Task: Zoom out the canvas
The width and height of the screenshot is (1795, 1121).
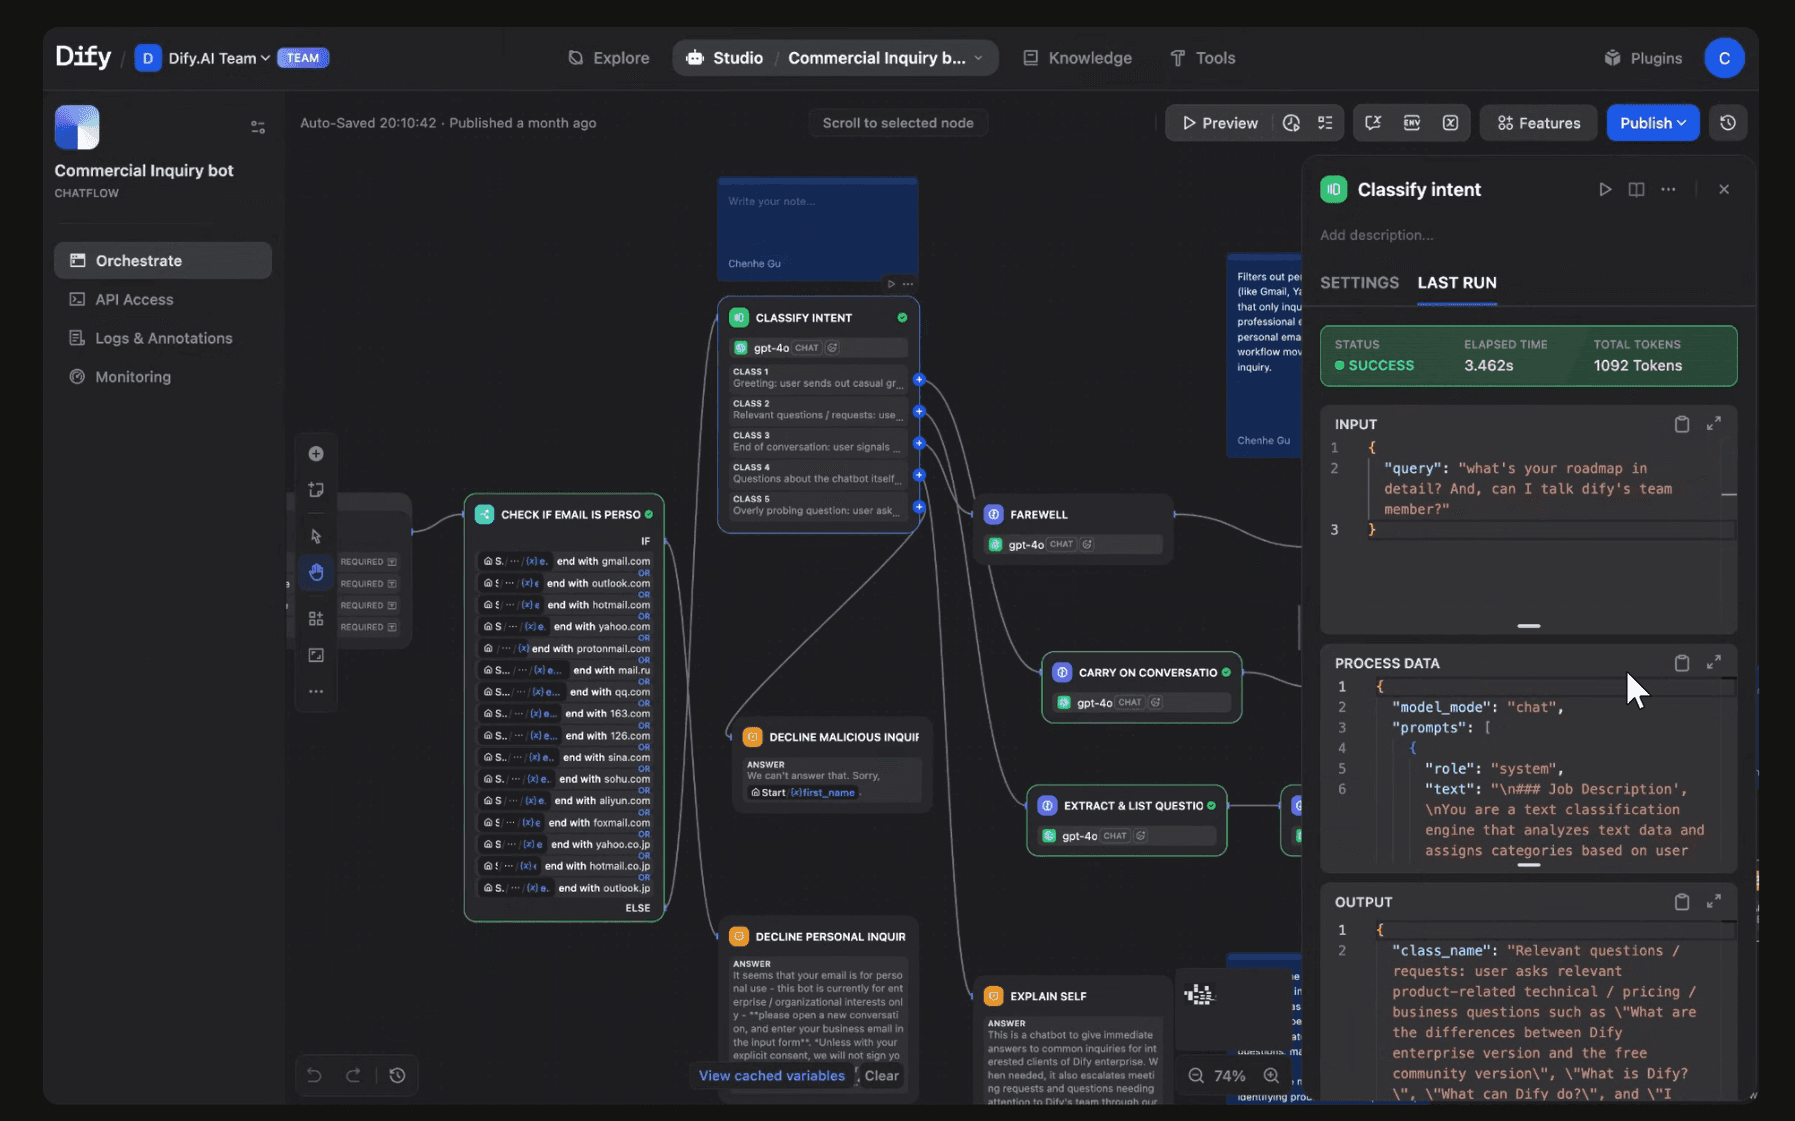Action: (x=1196, y=1076)
